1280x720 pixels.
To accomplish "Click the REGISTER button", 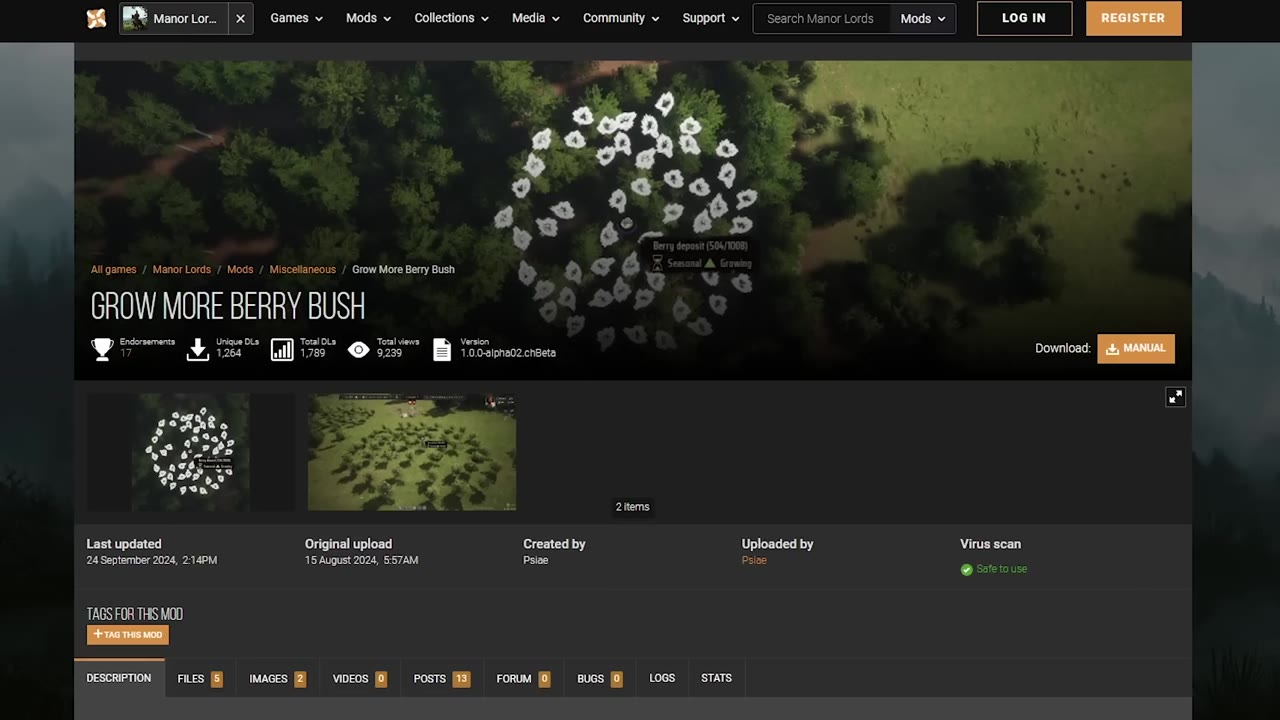I will coord(1133,18).
